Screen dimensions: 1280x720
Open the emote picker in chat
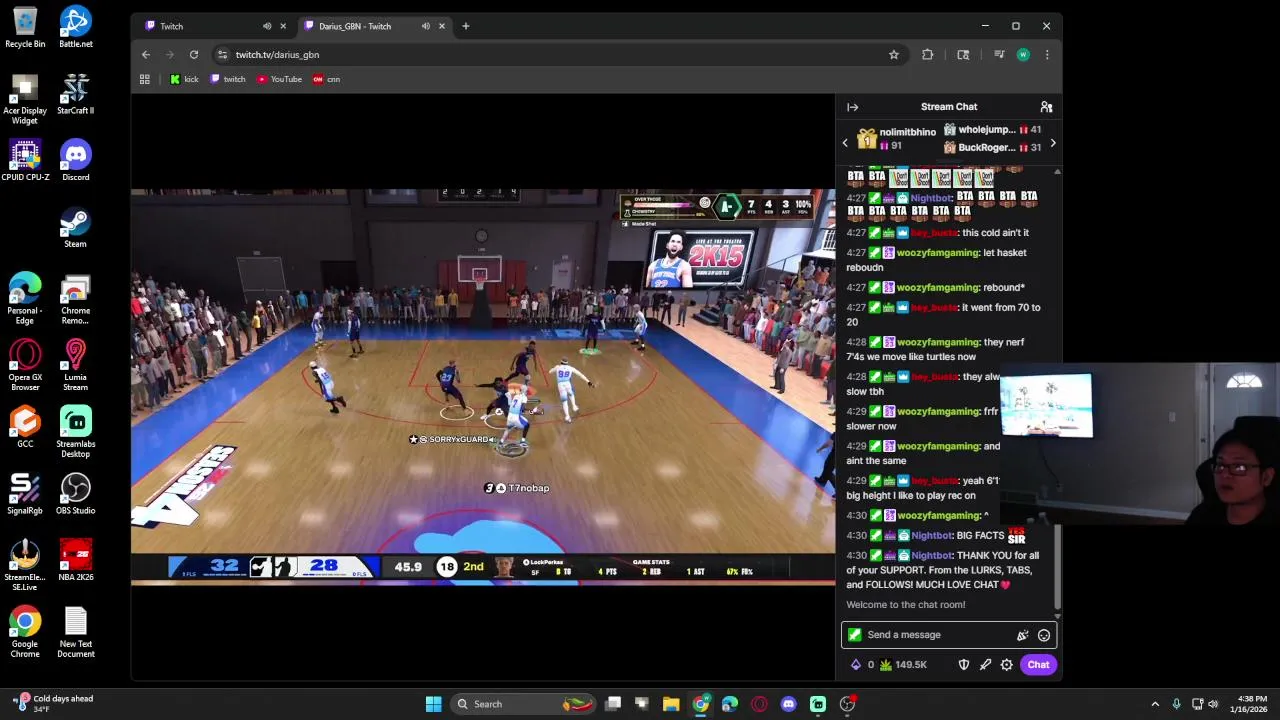(1044, 635)
